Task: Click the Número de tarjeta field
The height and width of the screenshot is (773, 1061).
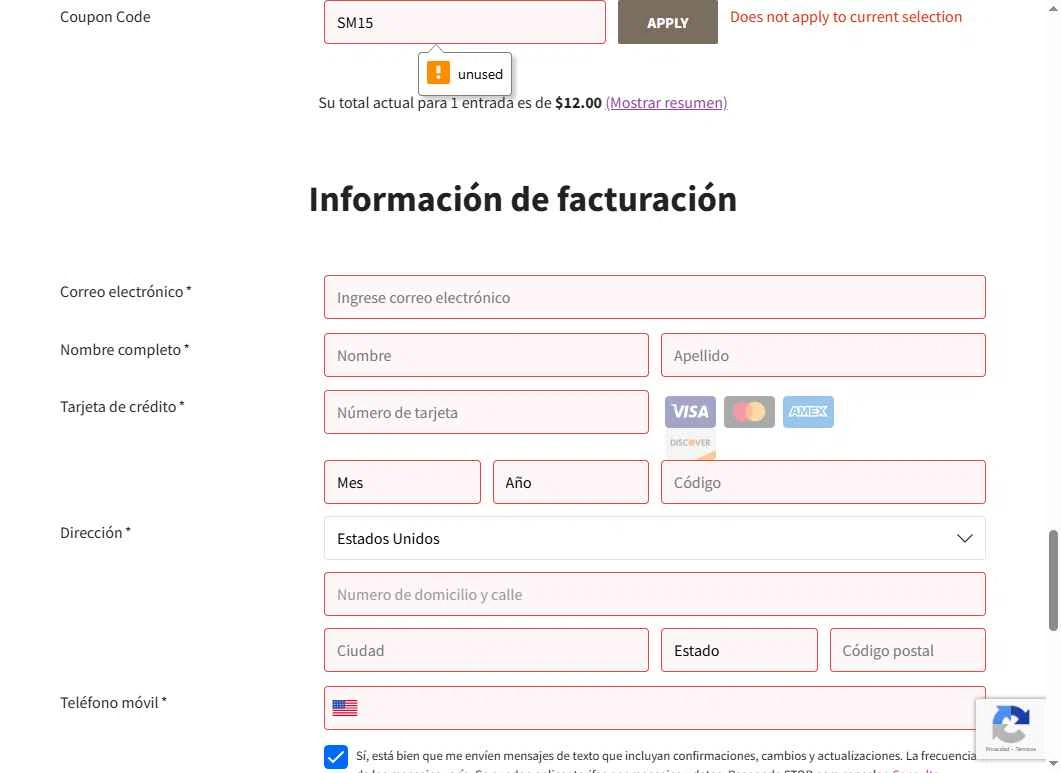Action: (486, 412)
